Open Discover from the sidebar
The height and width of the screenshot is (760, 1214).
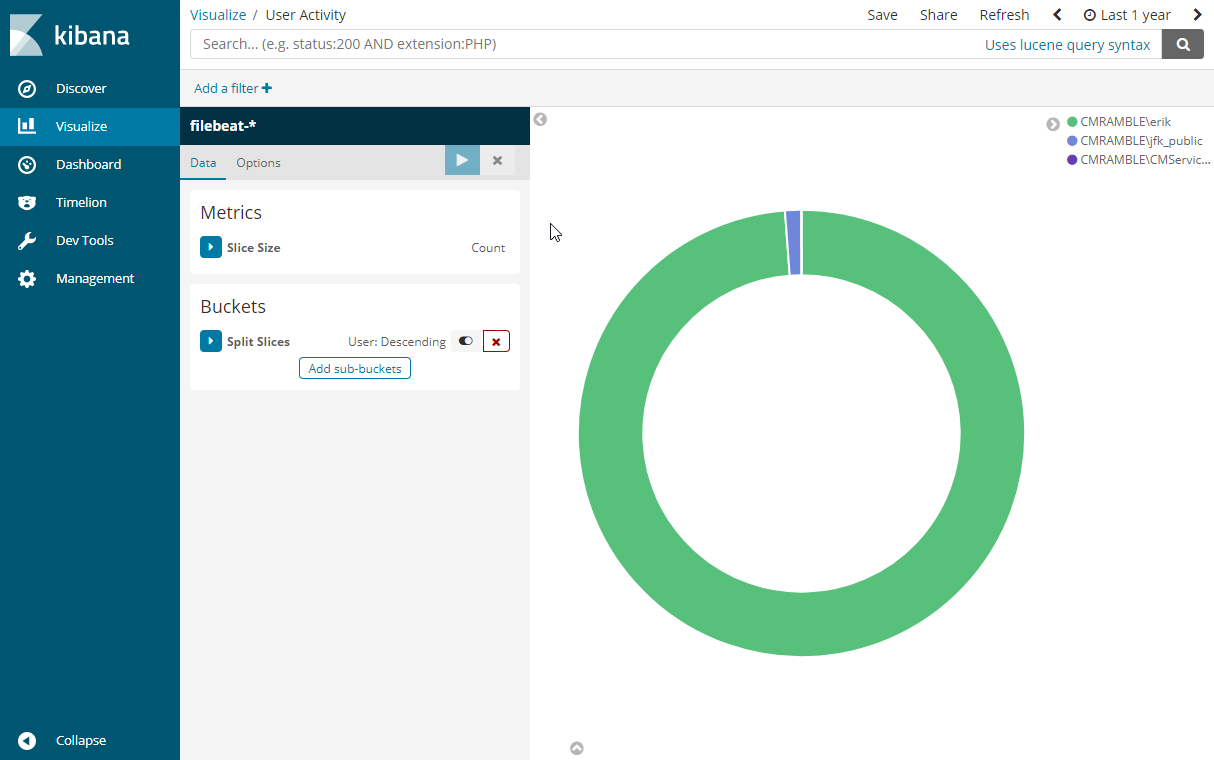point(81,88)
